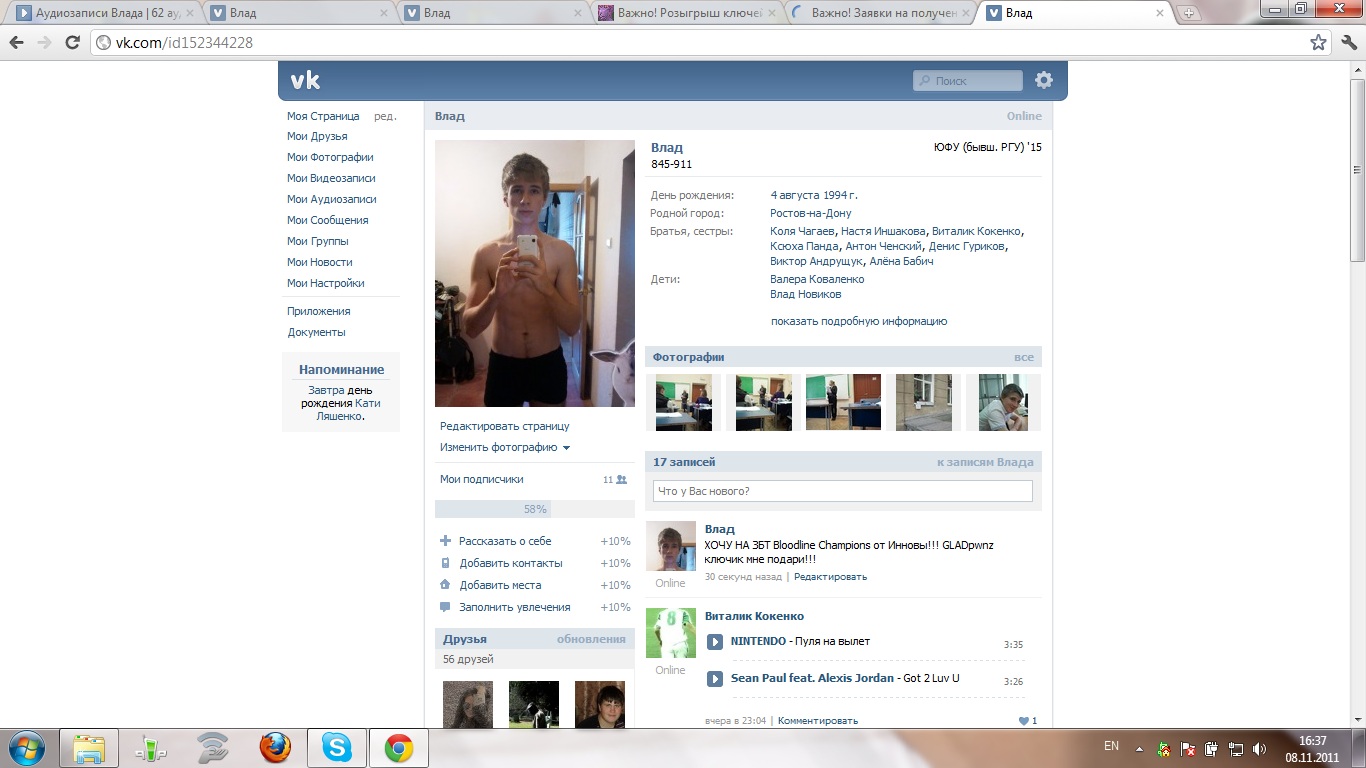
Task: Click the VK logo in header
Action: click(x=305, y=81)
